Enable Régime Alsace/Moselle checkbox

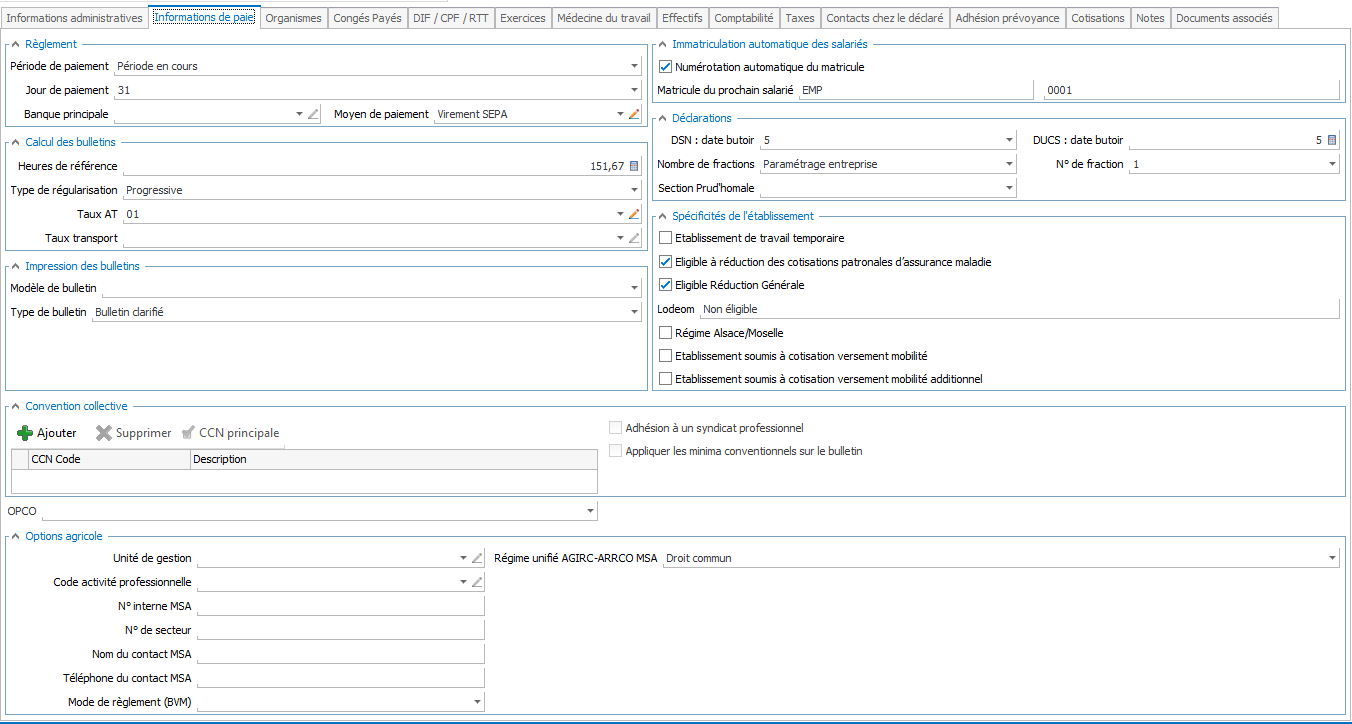(666, 333)
